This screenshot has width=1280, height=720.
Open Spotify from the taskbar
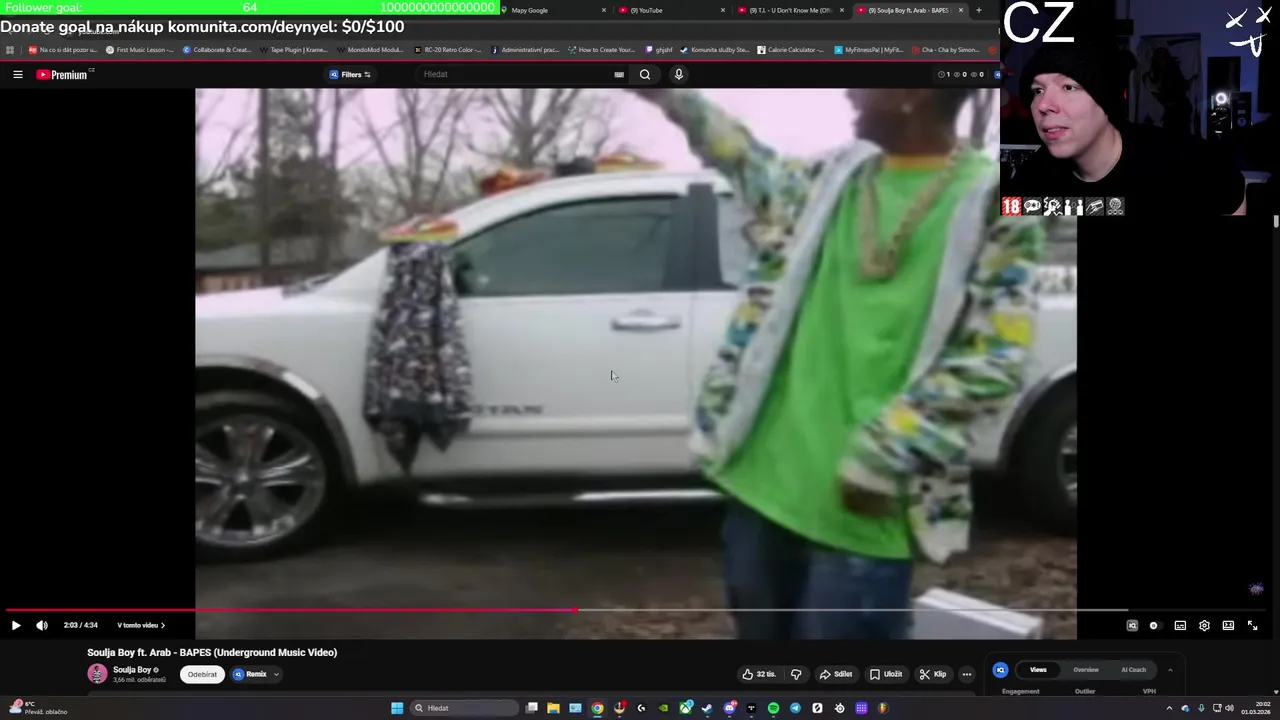tap(773, 708)
